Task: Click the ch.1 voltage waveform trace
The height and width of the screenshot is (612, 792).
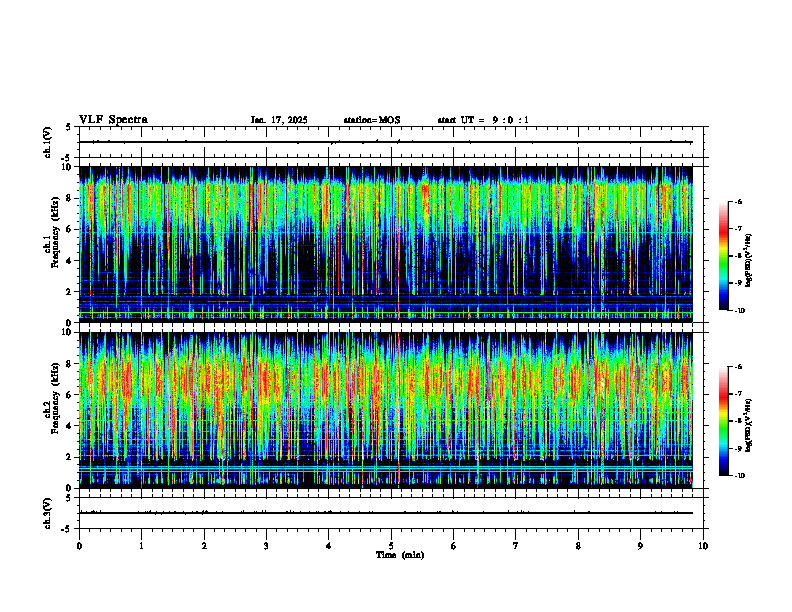Action: 385,142
